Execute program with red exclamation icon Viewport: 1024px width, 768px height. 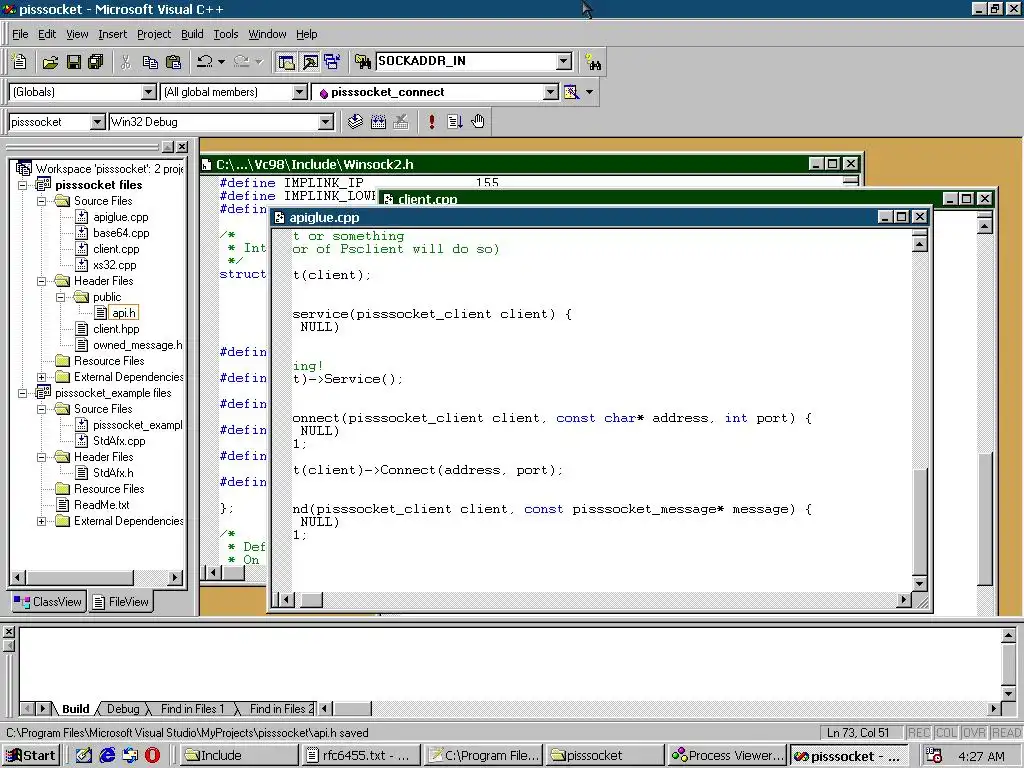(x=432, y=121)
